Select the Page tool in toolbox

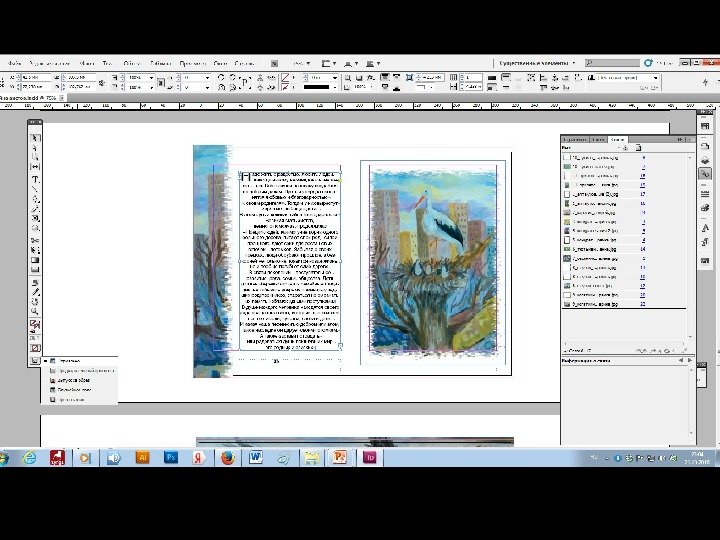pyautogui.click(x=35, y=157)
